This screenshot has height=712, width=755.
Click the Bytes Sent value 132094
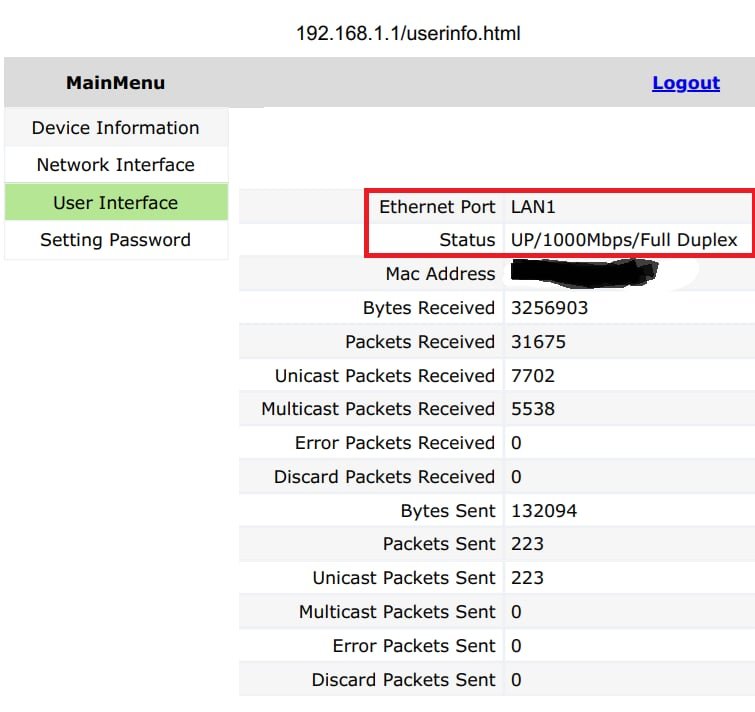tap(543, 511)
